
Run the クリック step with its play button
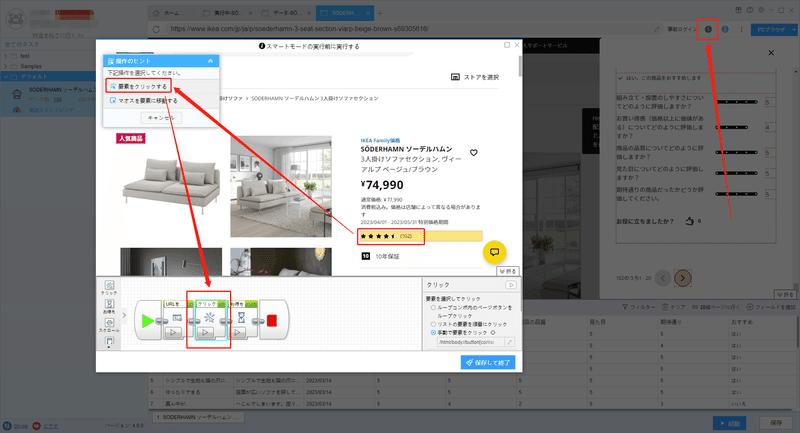pos(205,333)
